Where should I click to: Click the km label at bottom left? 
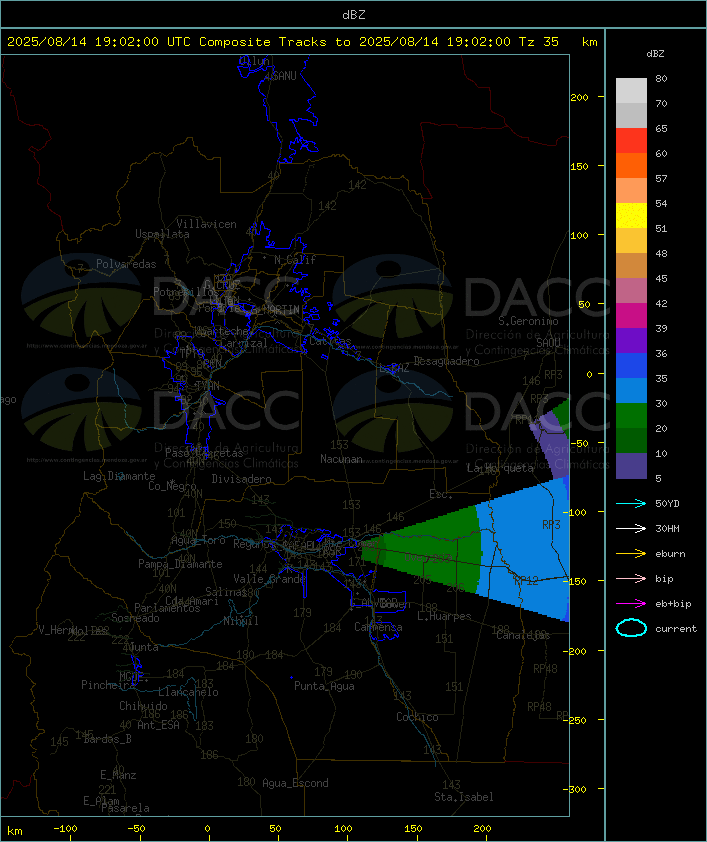point(15,831)
